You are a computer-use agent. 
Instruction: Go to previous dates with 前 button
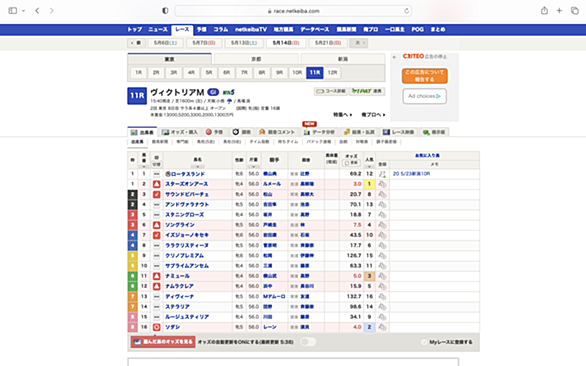136,43
